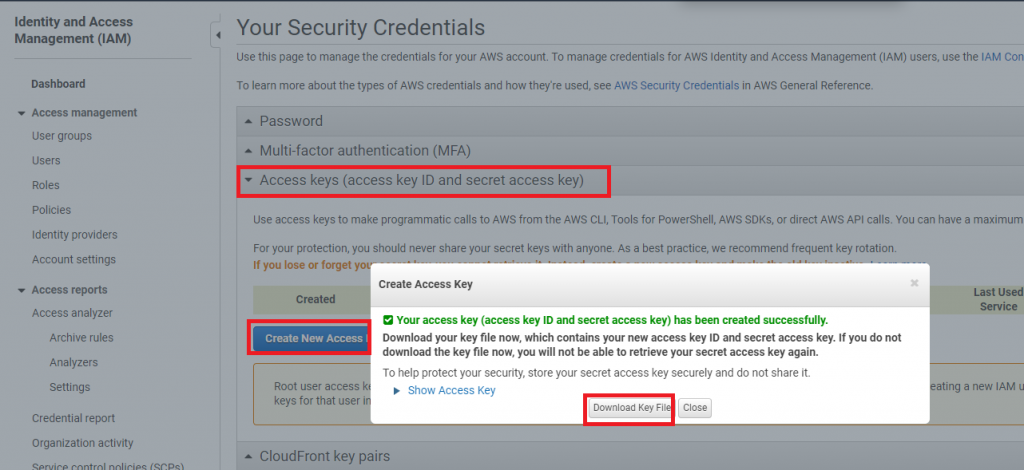Click AWS Security Credentials link
1024x470 pixels.
tap(676, 86)
